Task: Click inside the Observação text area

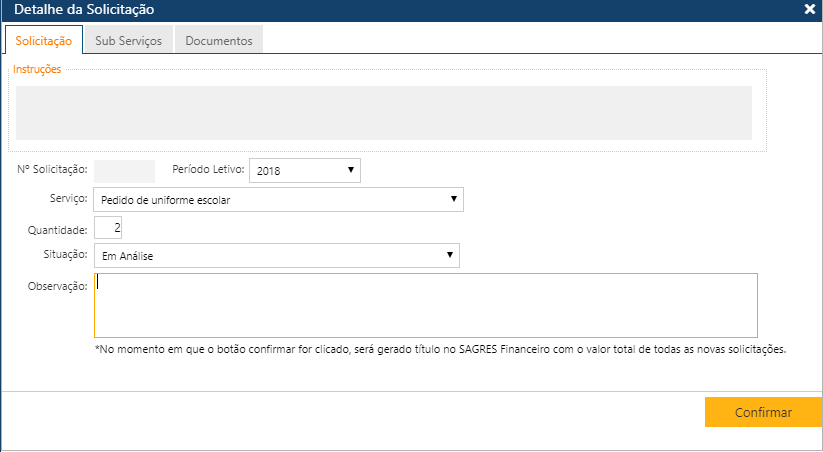Action: click(x=425, y=306)
